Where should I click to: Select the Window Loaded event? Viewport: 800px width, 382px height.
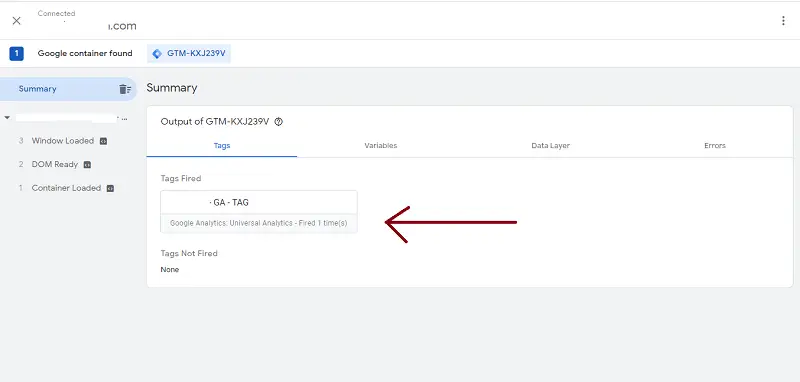(x=62, y=141)
